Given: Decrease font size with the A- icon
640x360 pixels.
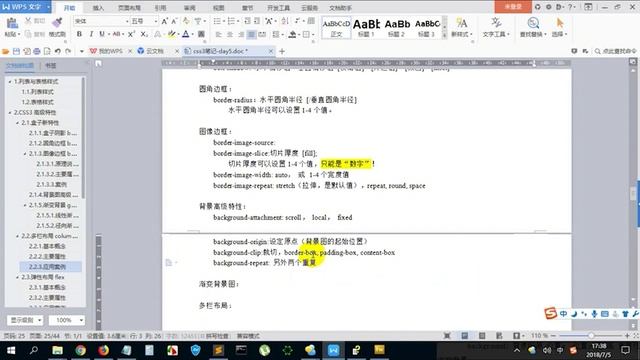Looking at the screenshot, I should click(x=174, y=21).
